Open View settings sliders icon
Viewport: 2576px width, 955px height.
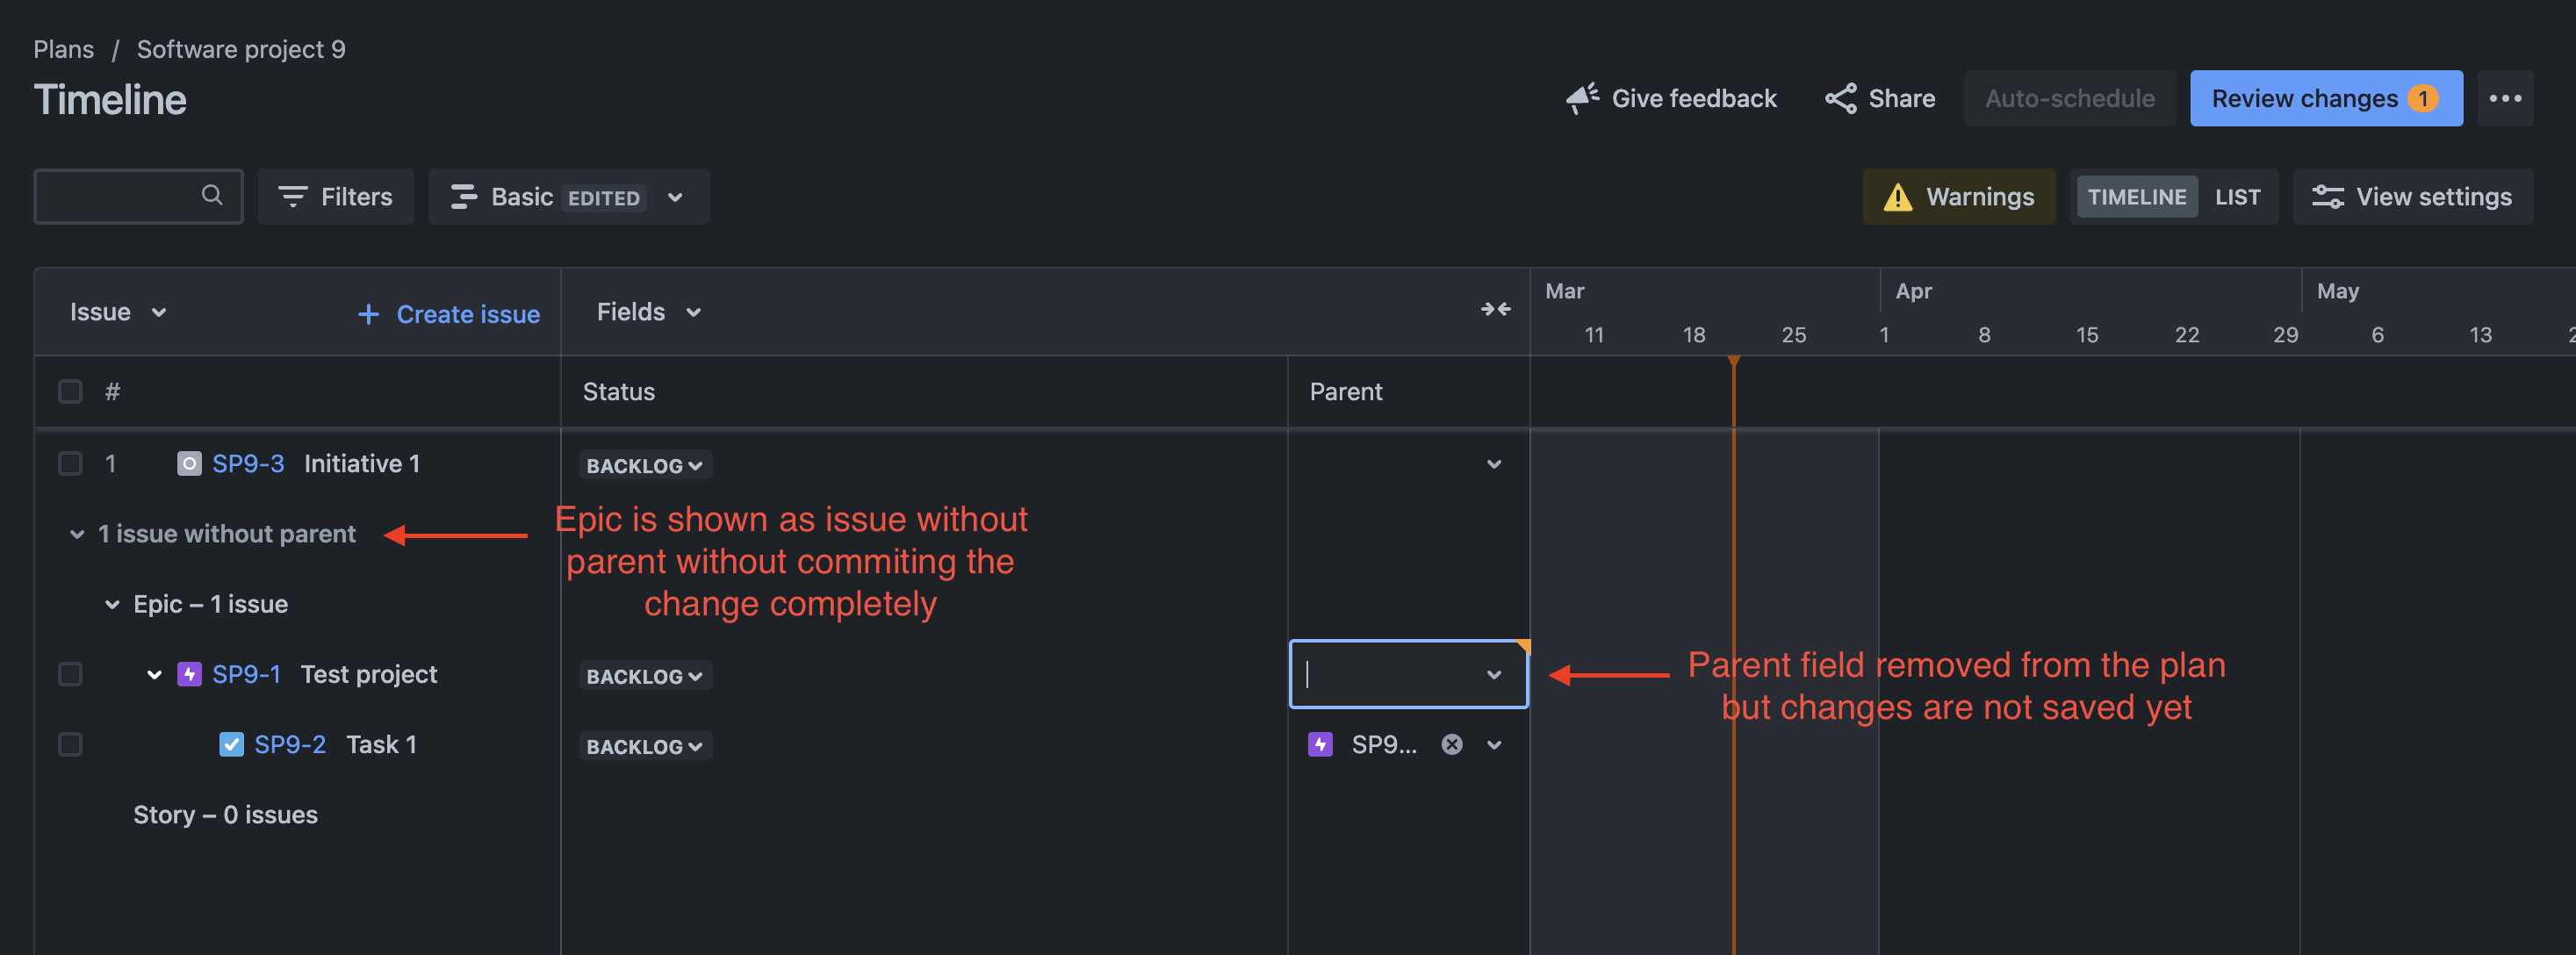(2327, 197)
